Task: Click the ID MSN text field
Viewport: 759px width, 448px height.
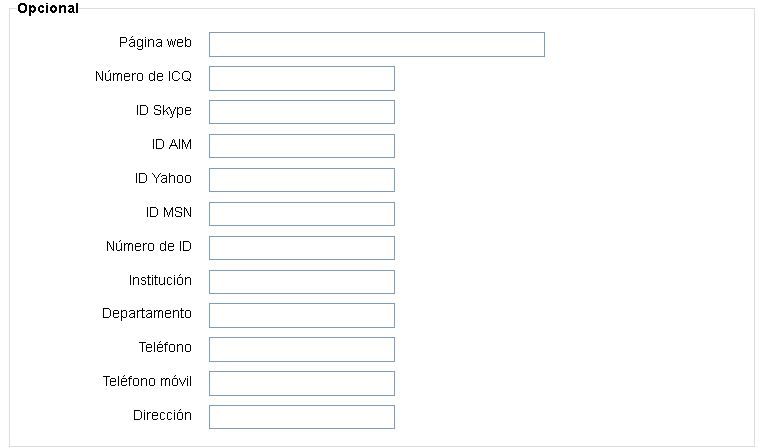Action: coord(301,214)
